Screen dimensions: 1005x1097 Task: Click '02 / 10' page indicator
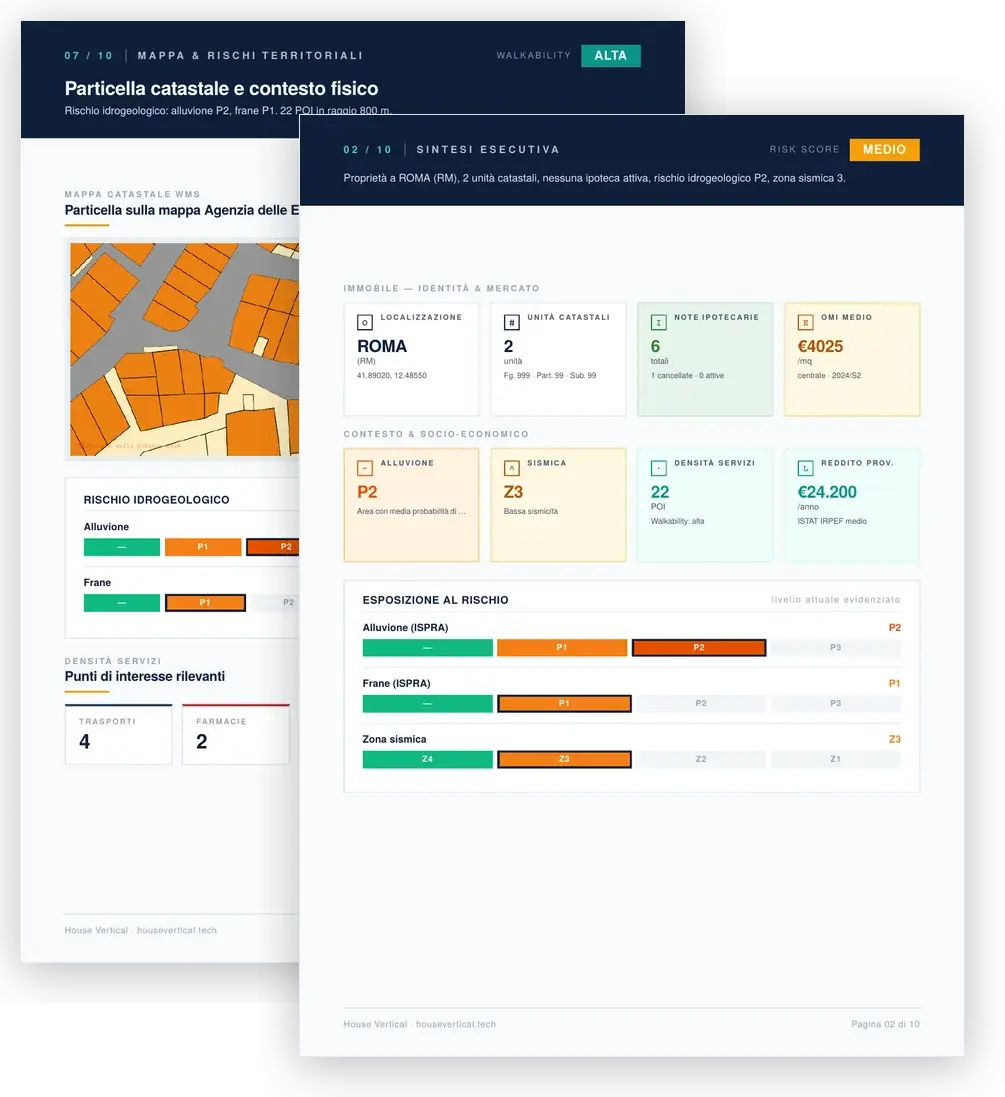(x=367, y=150)
